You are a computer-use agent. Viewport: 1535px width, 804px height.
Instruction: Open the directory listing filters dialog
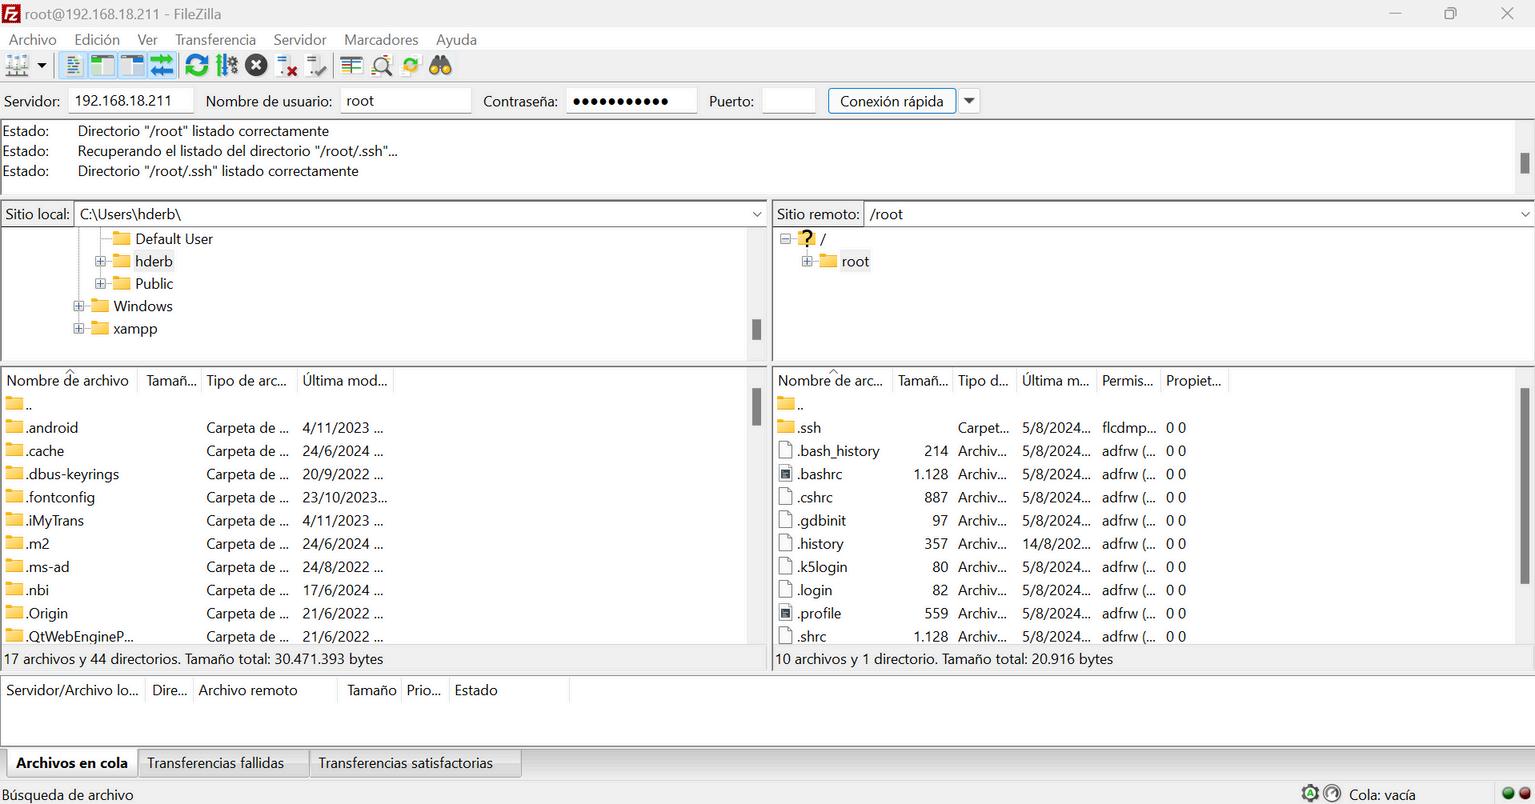351,66
